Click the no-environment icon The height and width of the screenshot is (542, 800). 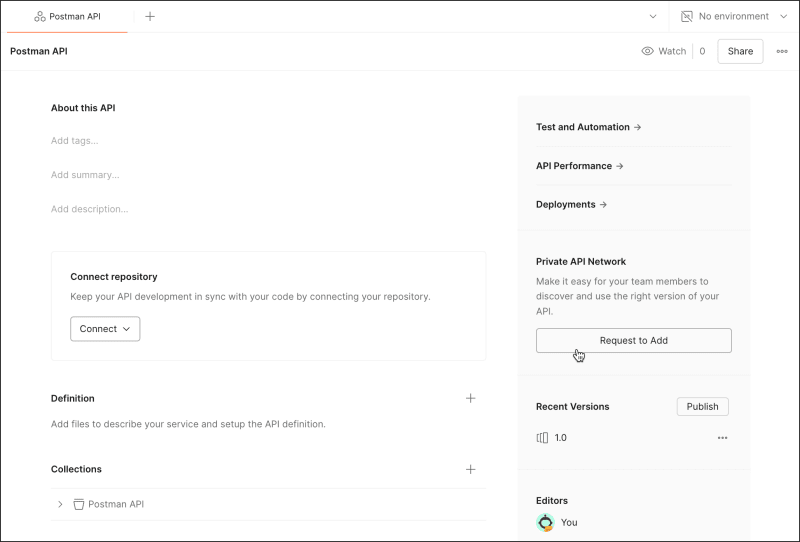coord(687,16)
